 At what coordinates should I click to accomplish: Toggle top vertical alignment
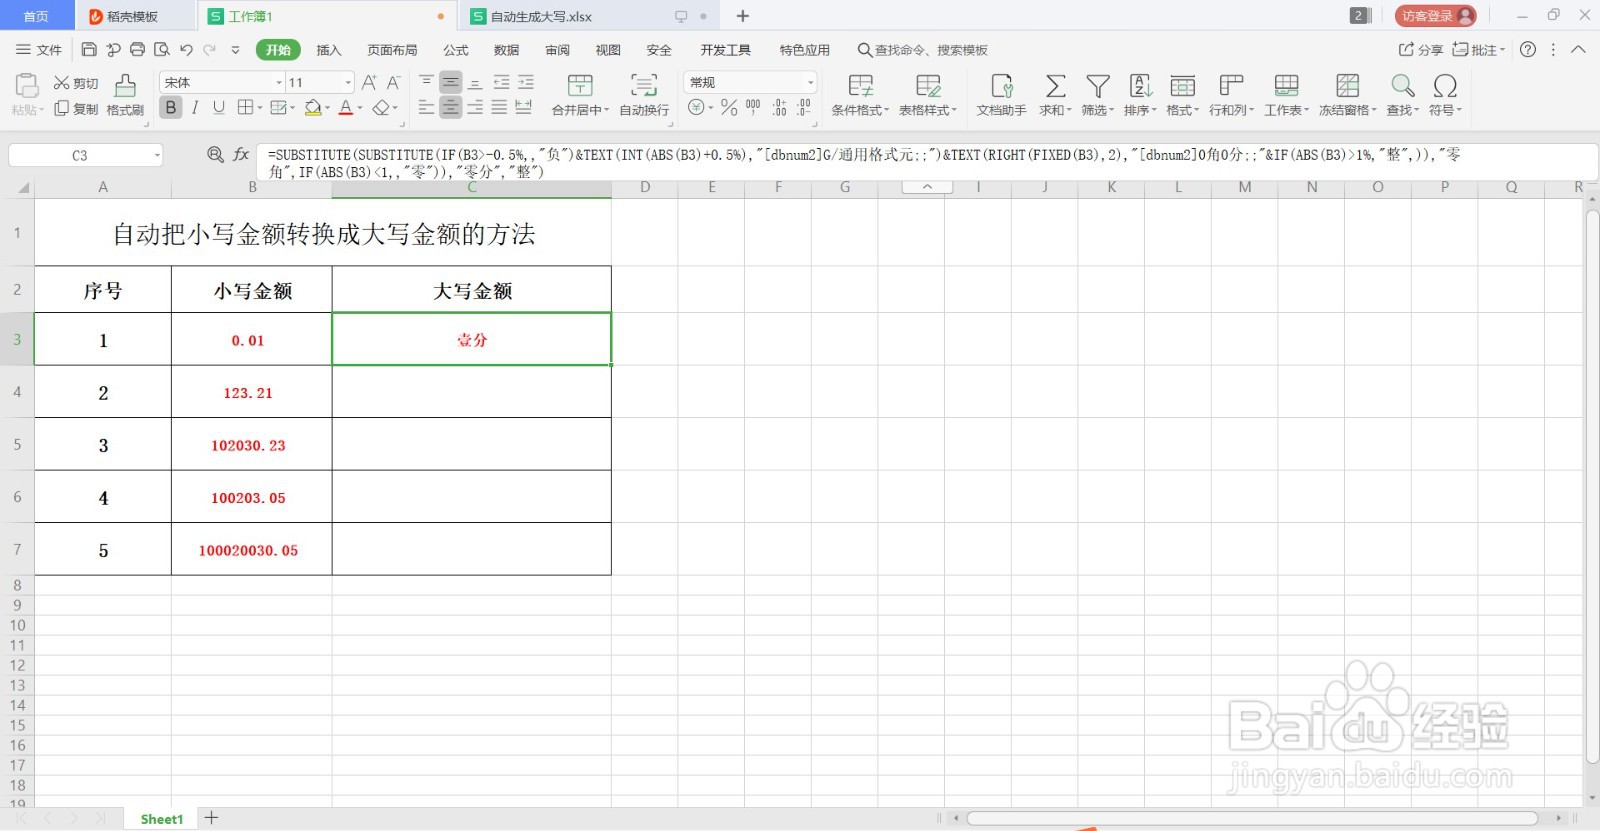pos(427,83)
